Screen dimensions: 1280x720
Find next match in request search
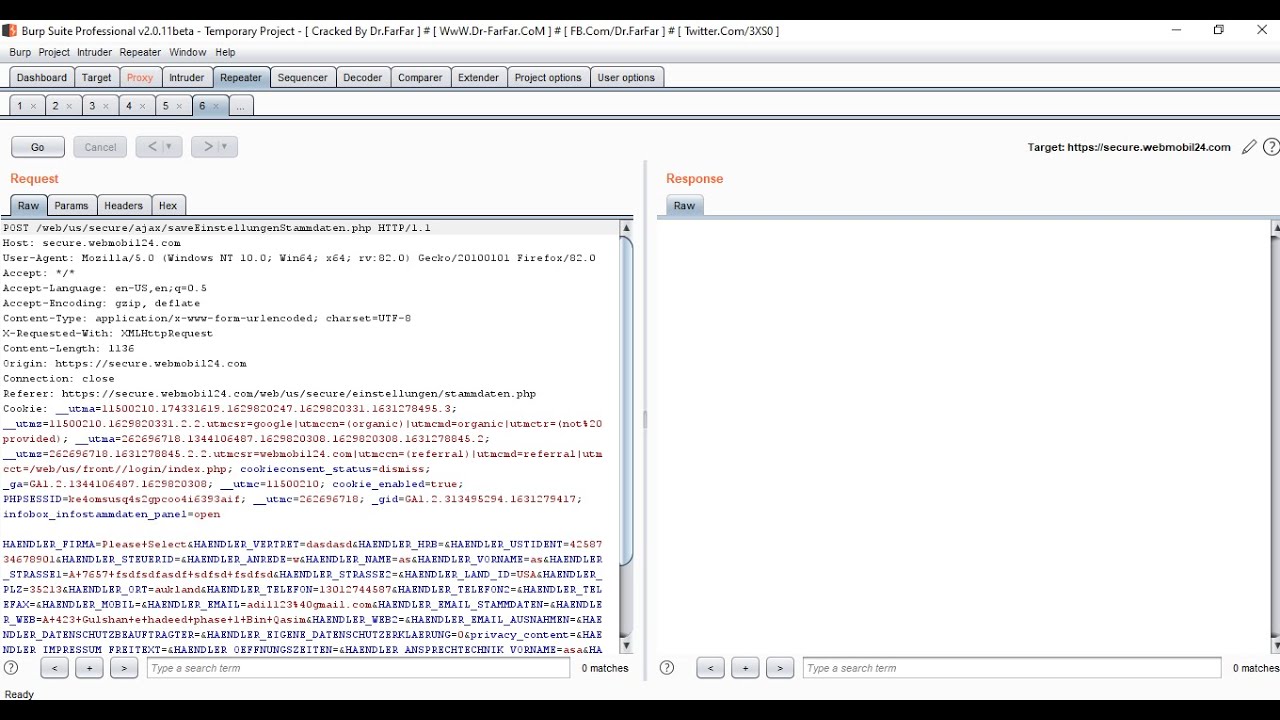pyautogui.click(x=124, y=668)
